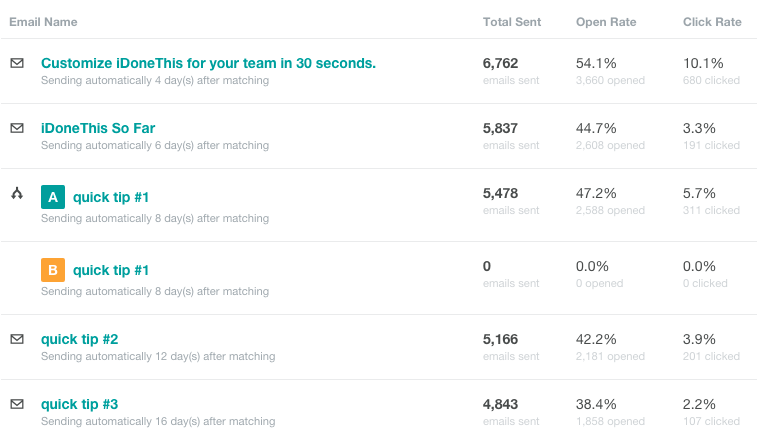This screenshot has height=441, width=757.
Task: Sort by Total Sent column header
Action: [512, 22]
